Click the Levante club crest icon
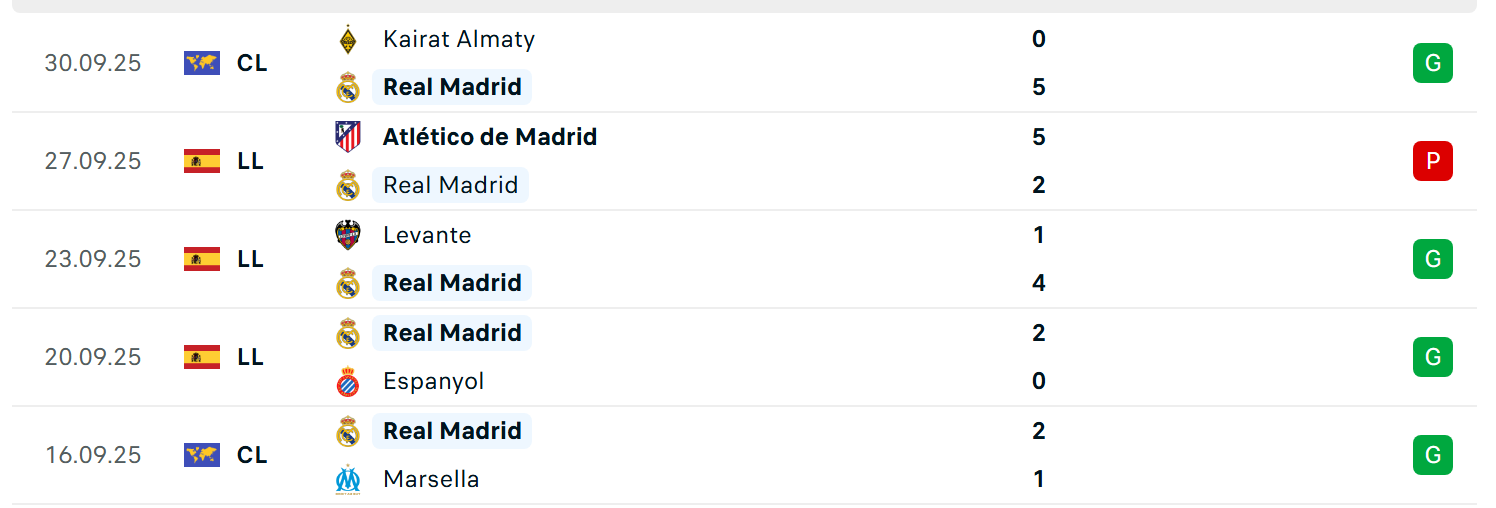Image resolution: width=1496 pixels, height=508 pixels. (347, 235)
